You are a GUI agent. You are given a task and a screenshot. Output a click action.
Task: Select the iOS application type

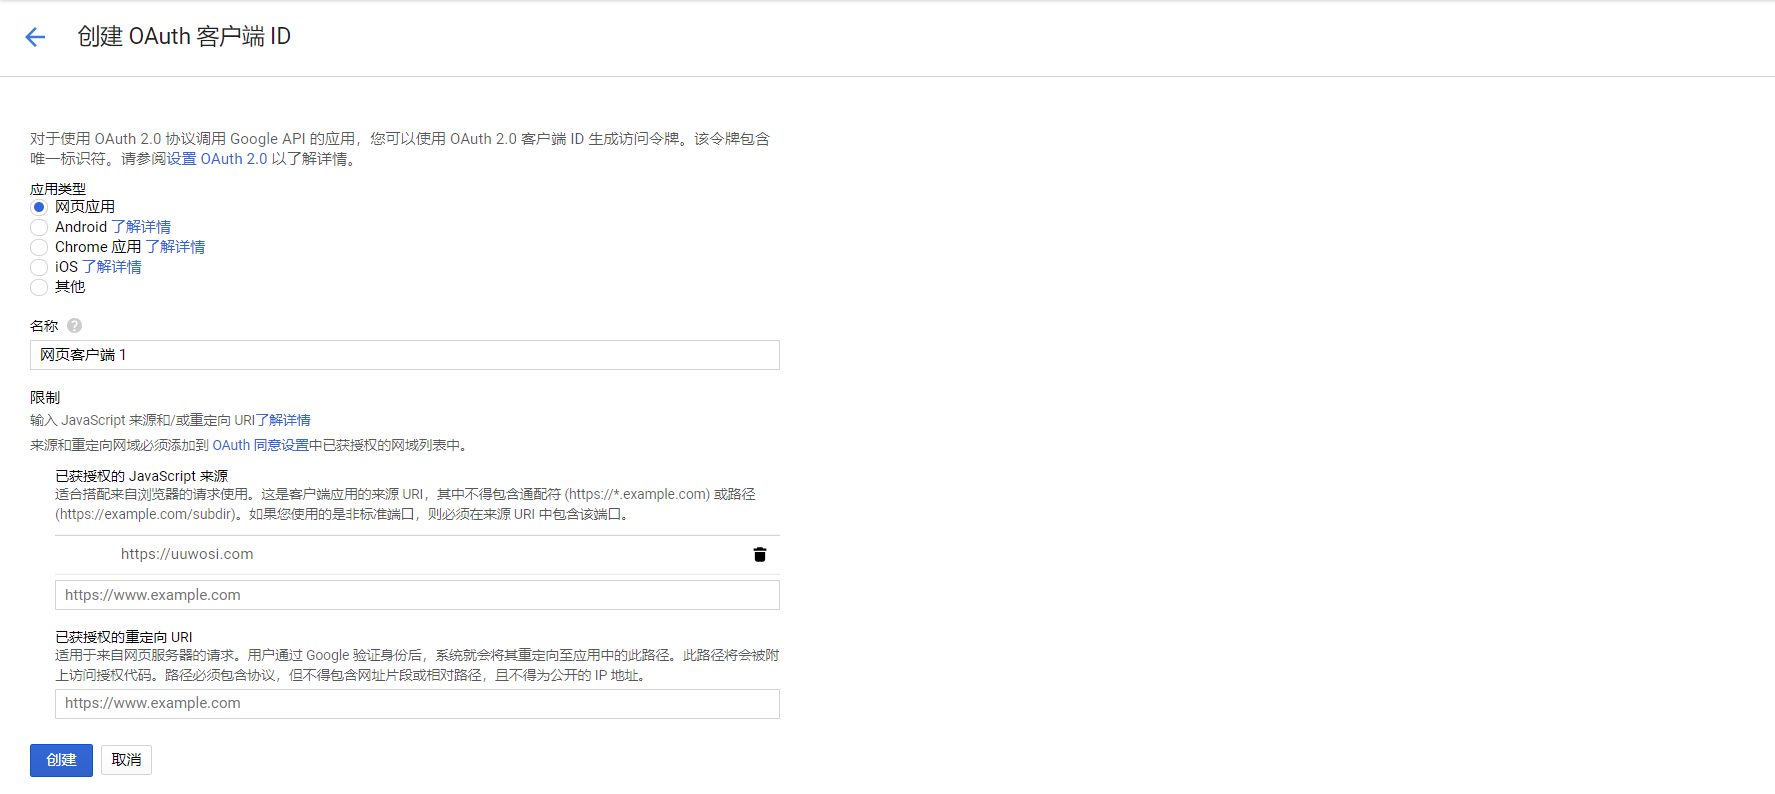click(39, 267)
